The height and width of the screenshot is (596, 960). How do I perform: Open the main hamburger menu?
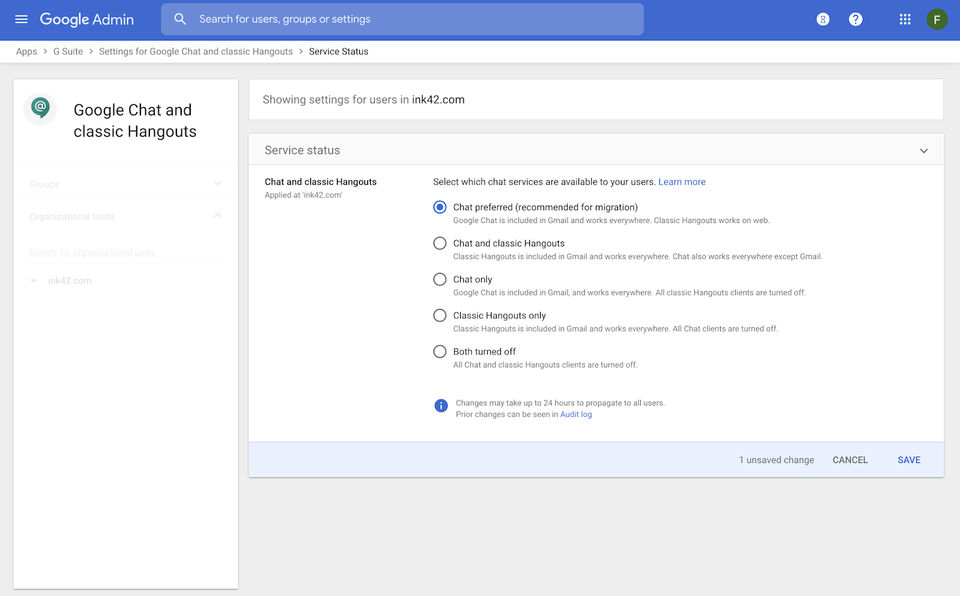click(21, 19)
